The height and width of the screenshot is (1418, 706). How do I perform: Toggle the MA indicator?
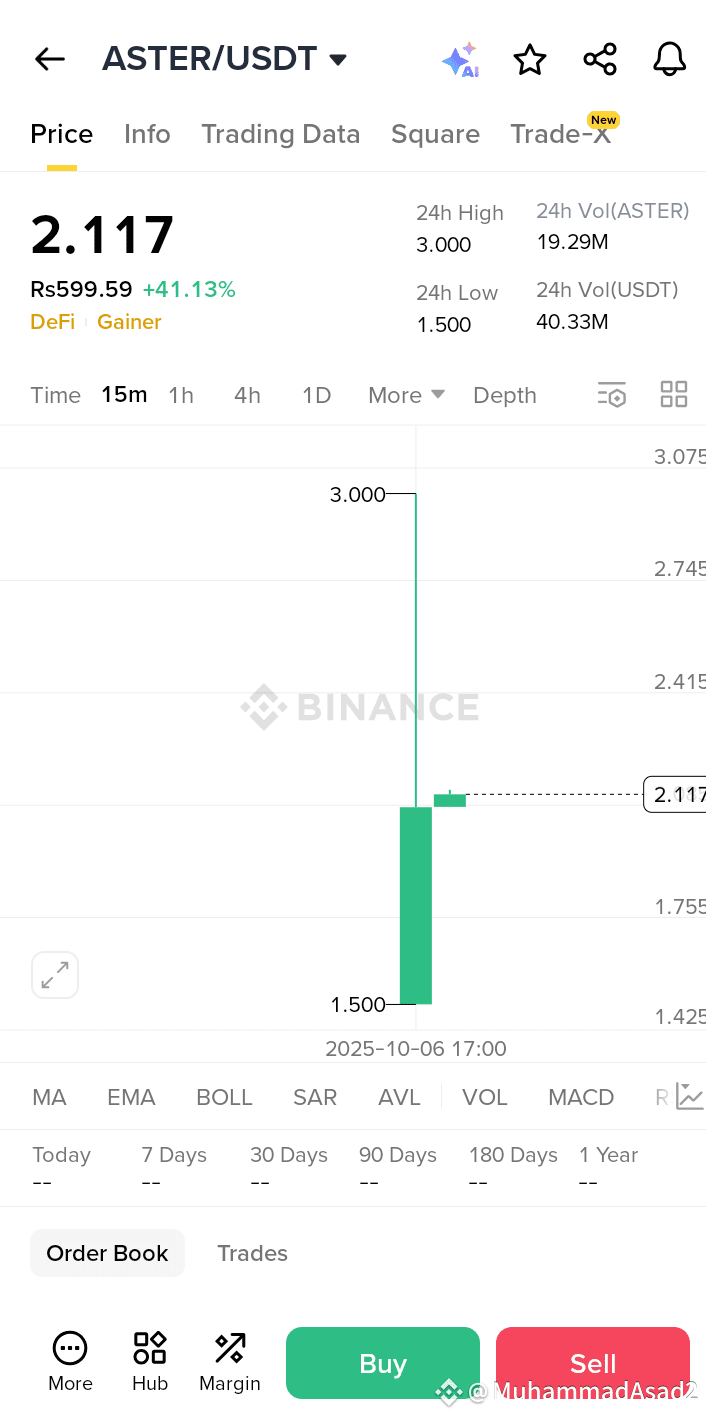click(49, 1097)
